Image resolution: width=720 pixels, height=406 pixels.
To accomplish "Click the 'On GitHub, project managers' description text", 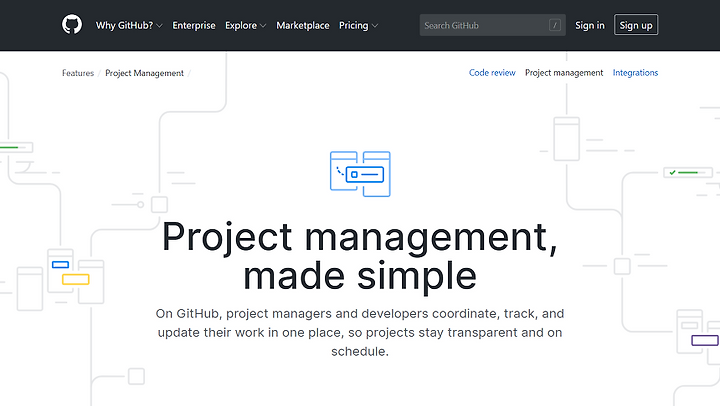I will coord(360,333).
